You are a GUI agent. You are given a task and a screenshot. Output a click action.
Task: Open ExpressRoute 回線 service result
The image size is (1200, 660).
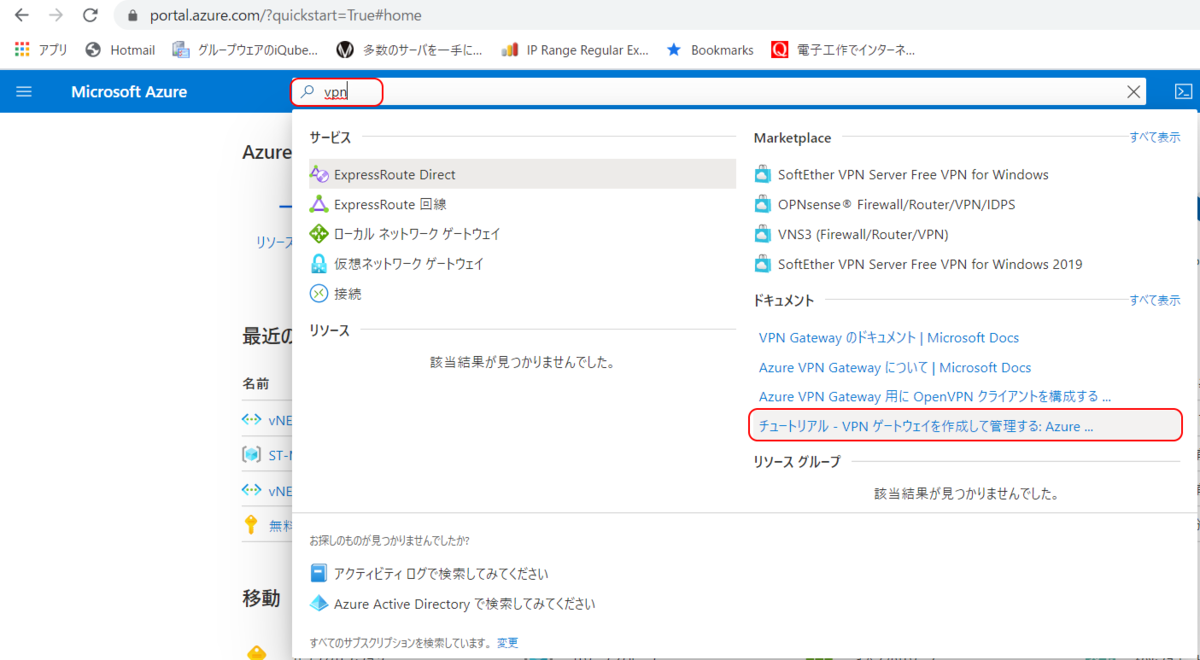click(522, 204)
